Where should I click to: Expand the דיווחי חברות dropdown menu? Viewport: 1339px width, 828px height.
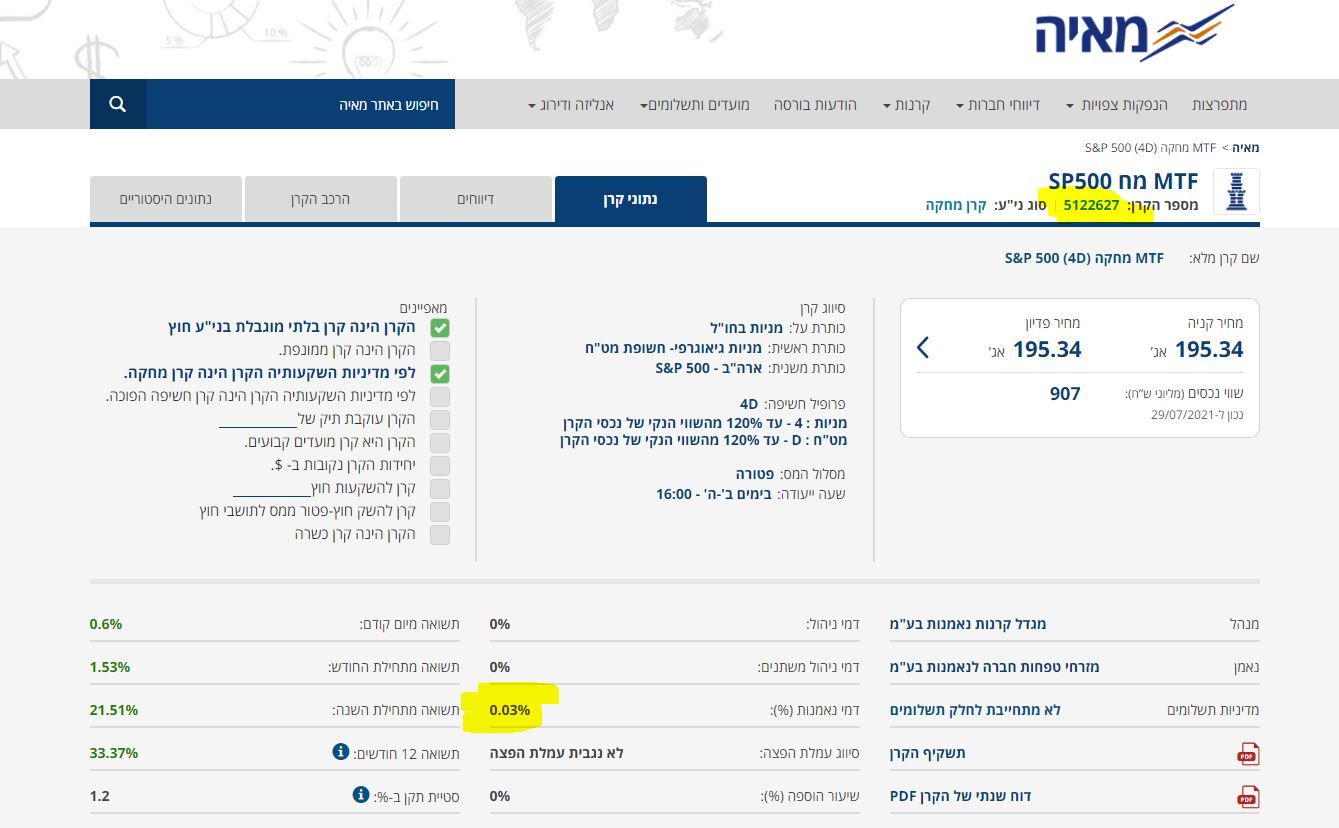point(998,105)
